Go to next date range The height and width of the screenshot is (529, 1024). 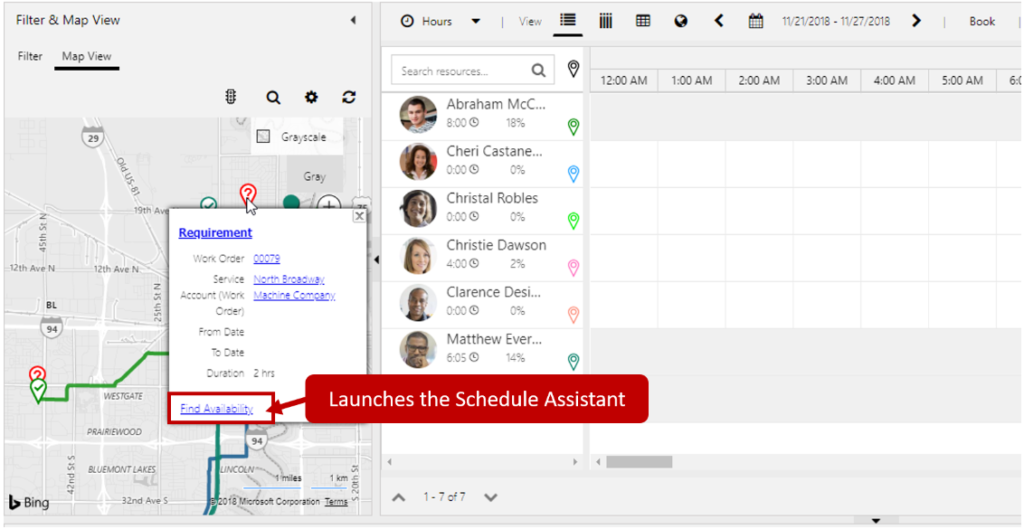(917, 21)
